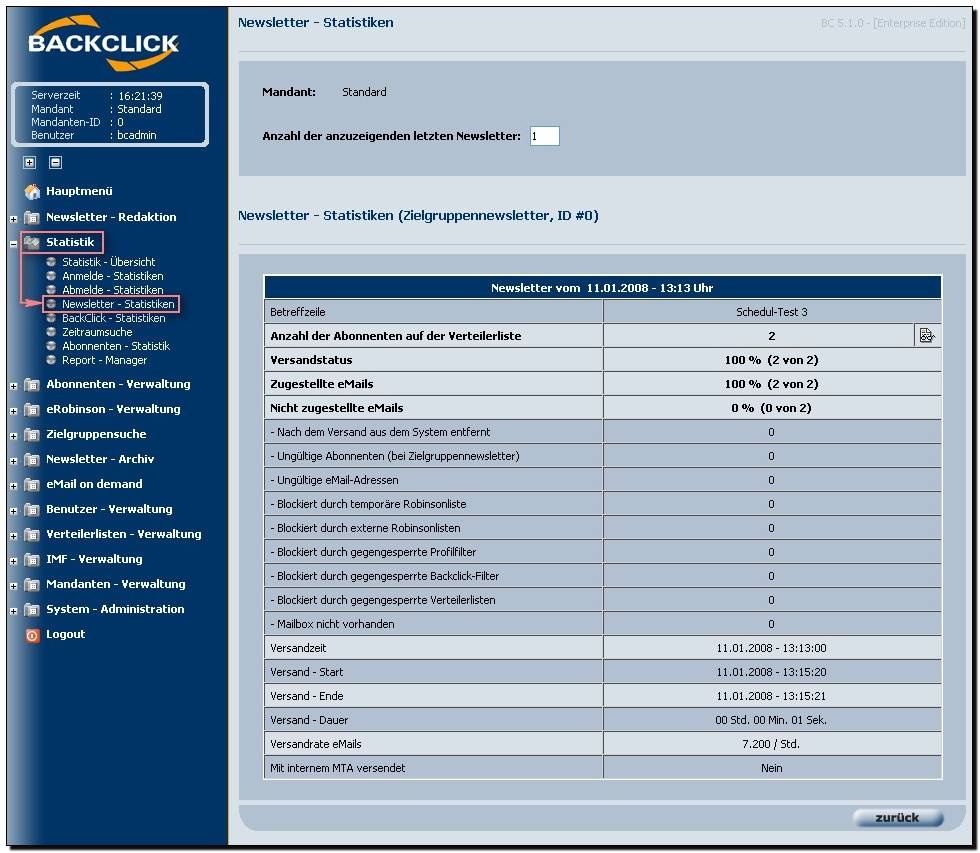Click the expand-all plus icon

click(29, 162)
